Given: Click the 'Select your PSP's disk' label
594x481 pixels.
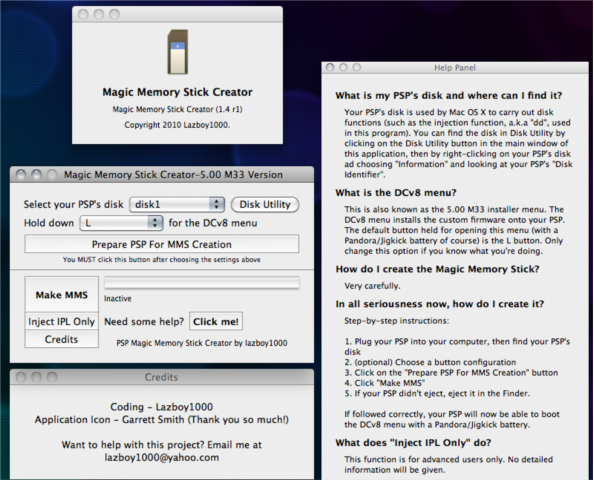Looking at the screenshot, I should (x=73, y=205).
